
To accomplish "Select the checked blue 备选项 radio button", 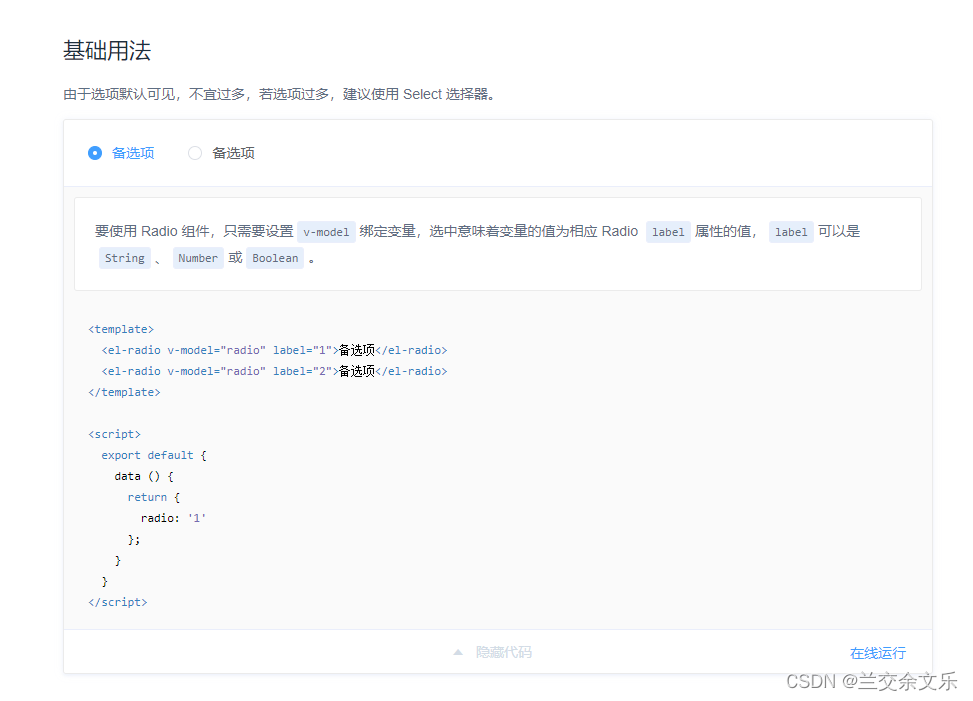I will click(95, 153).
